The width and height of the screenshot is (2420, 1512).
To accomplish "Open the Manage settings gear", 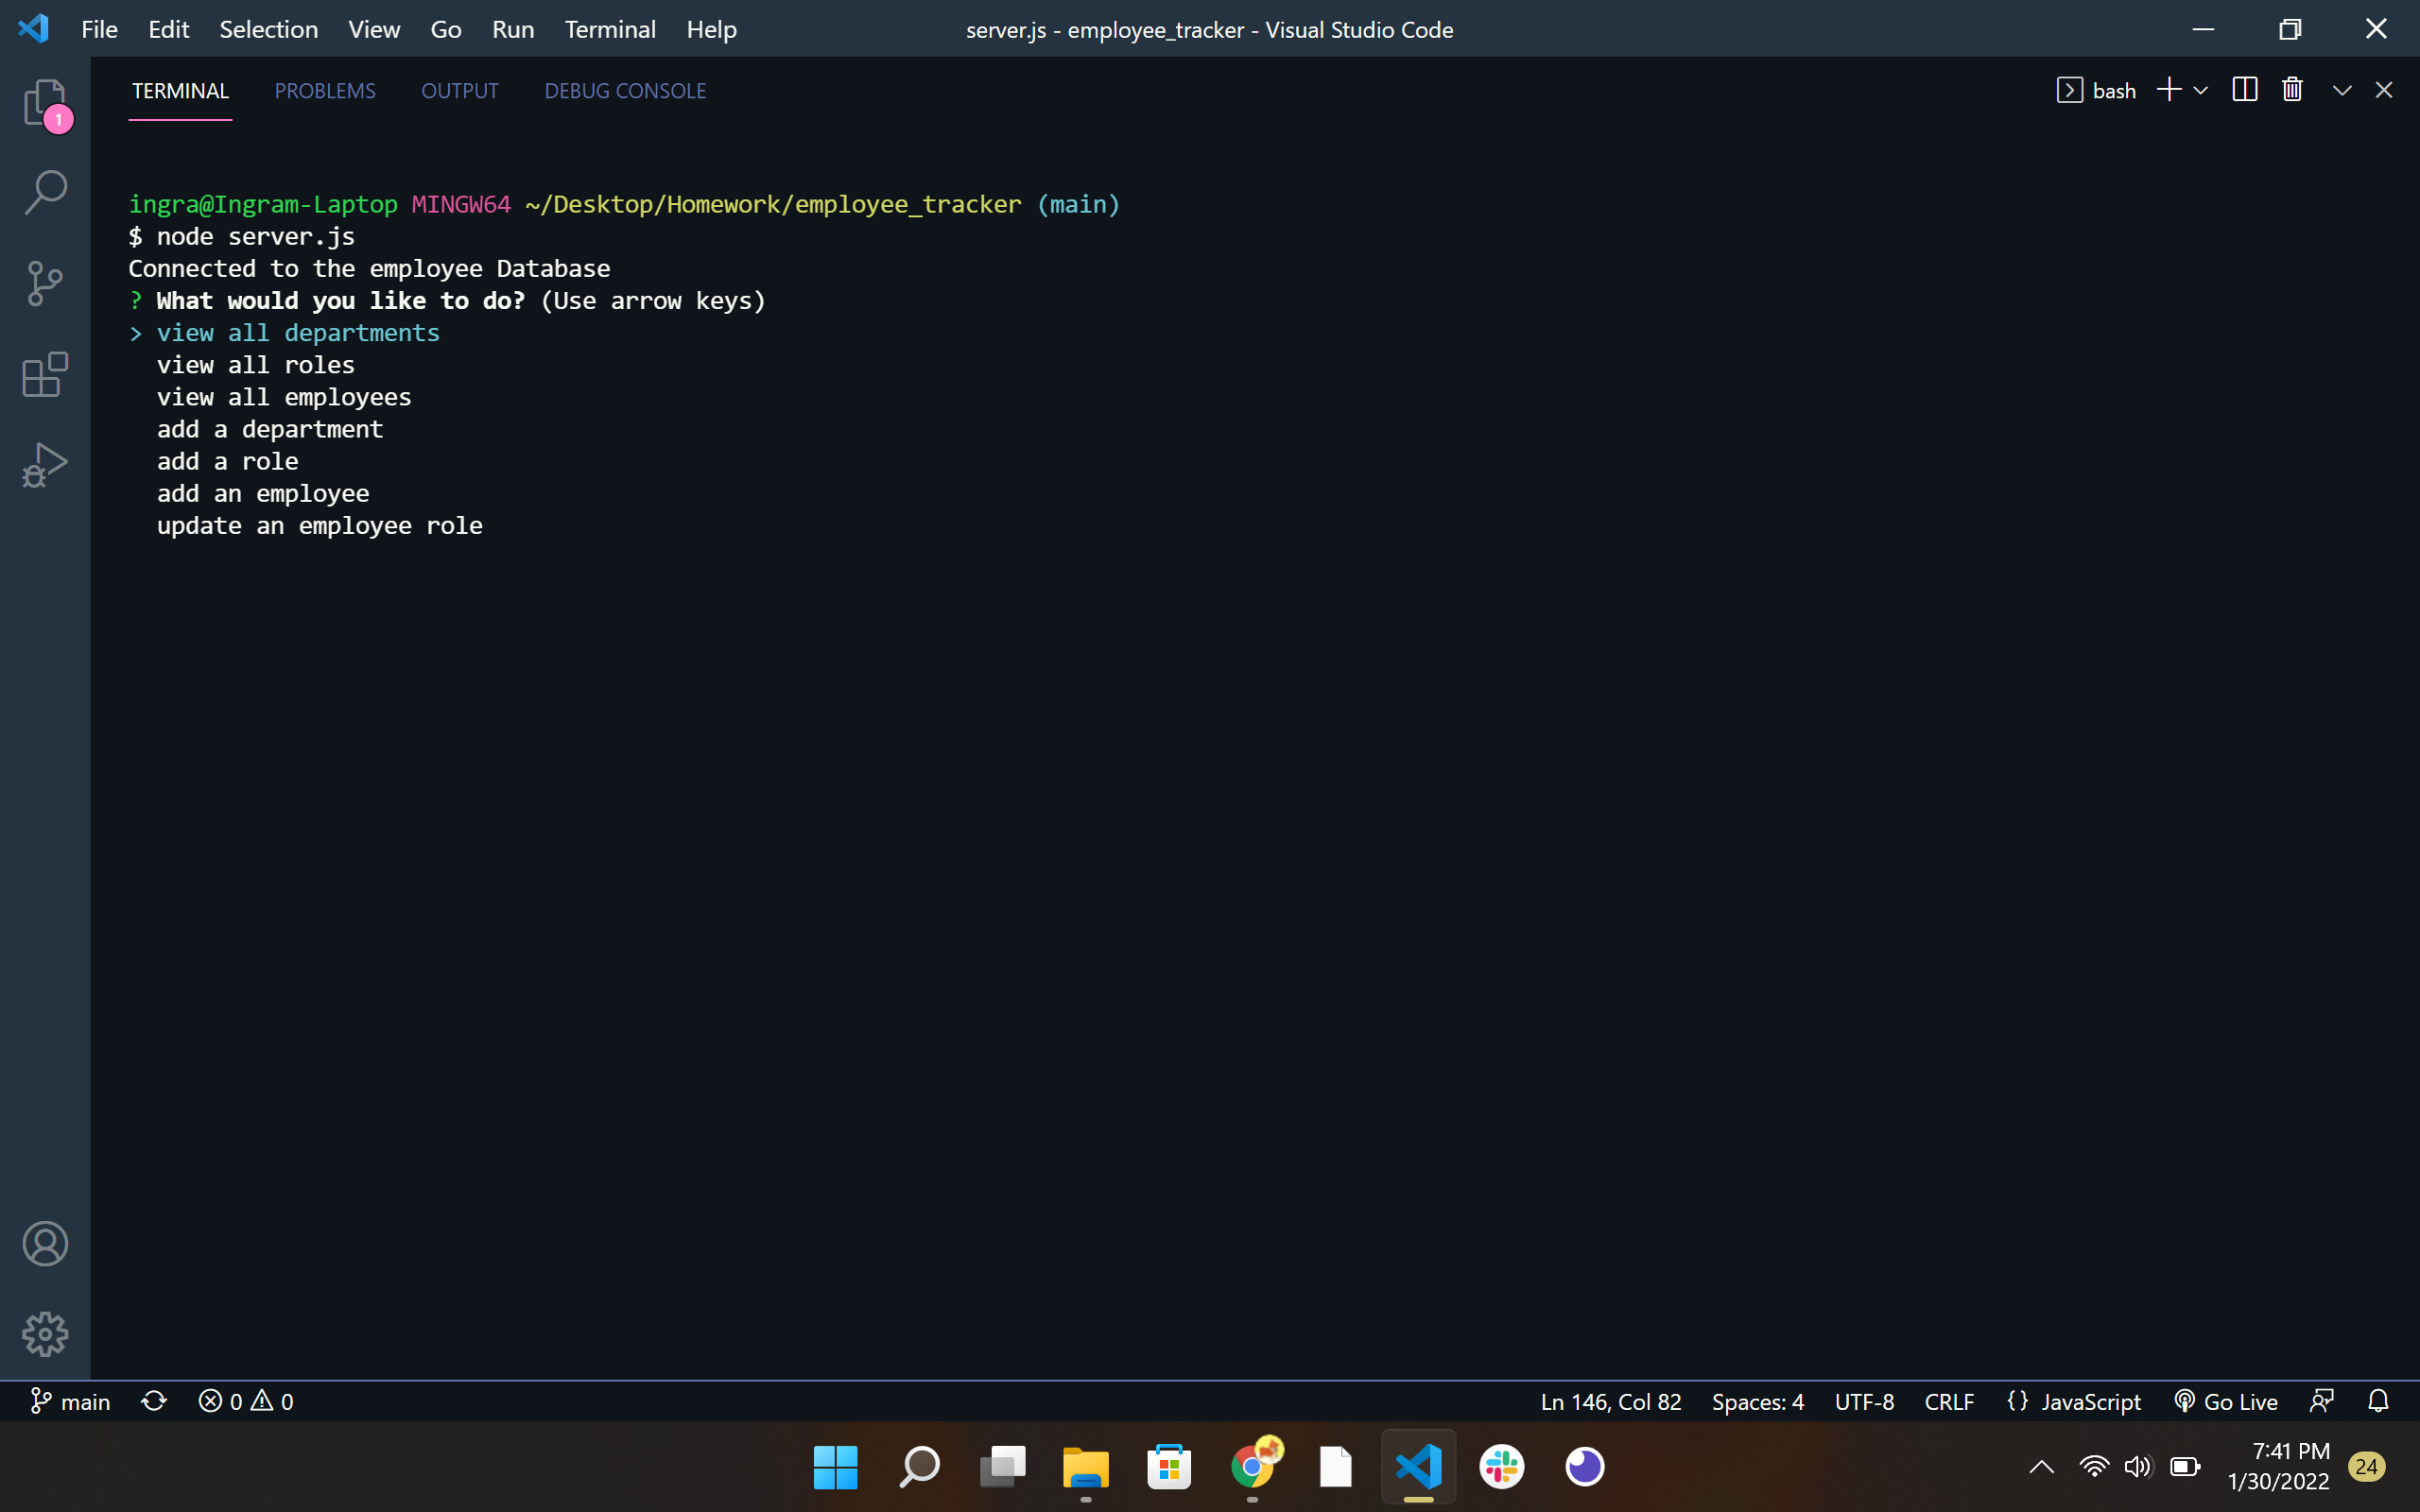I will click(x=45, y=1333).
